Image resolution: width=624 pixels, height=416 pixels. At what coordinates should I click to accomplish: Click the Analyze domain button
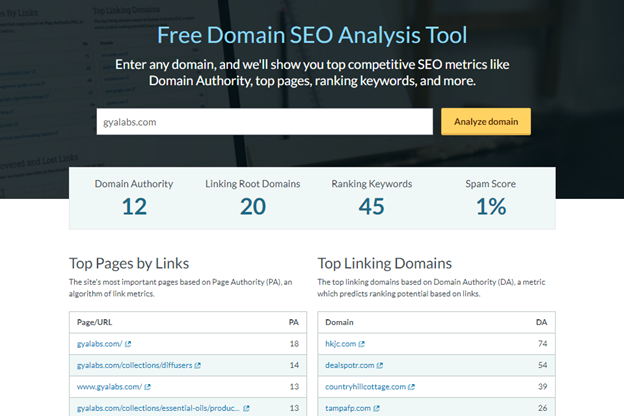(x=486, y=121)
